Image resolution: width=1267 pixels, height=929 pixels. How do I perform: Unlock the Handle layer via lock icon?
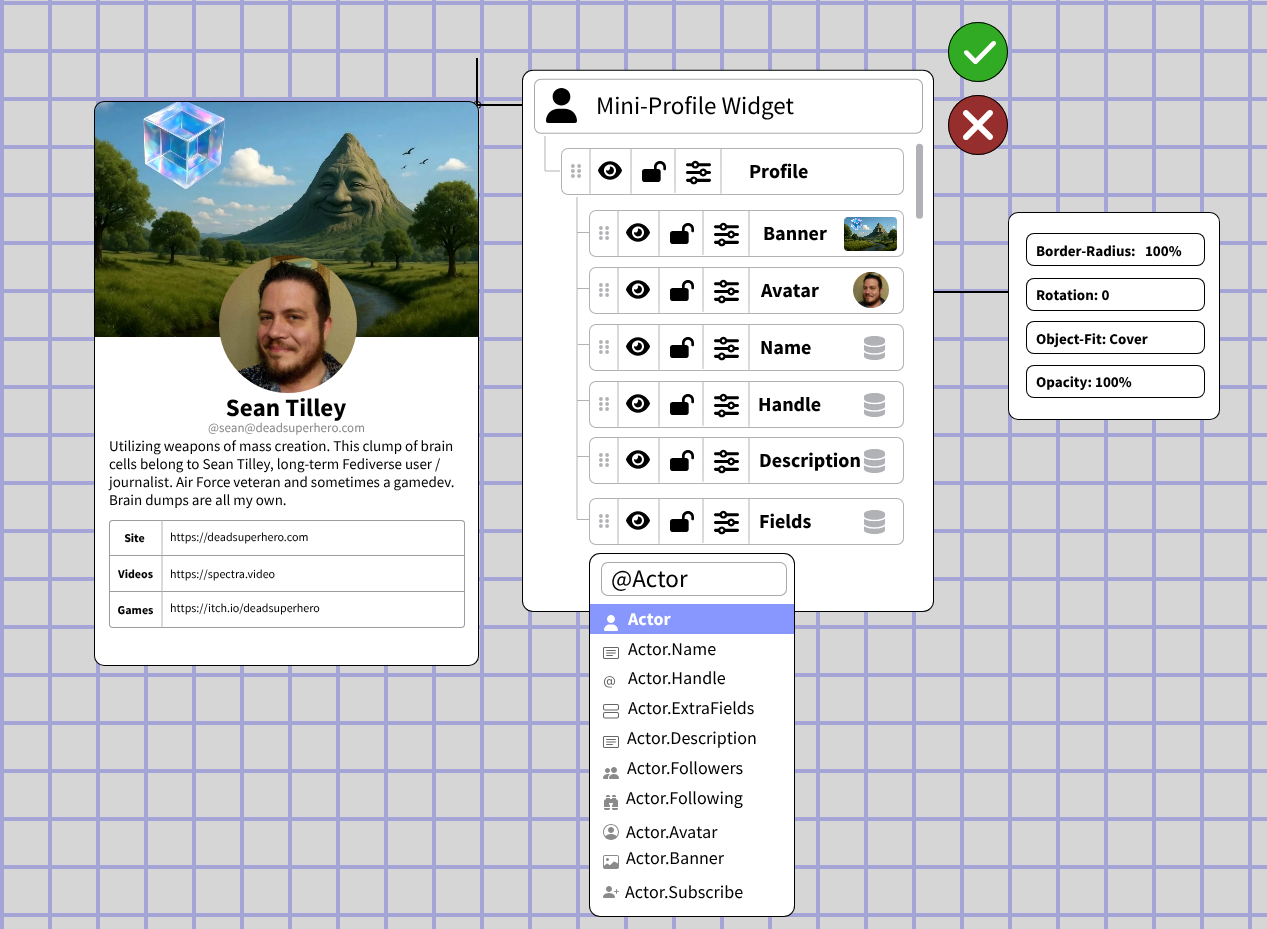click(681, 405)
